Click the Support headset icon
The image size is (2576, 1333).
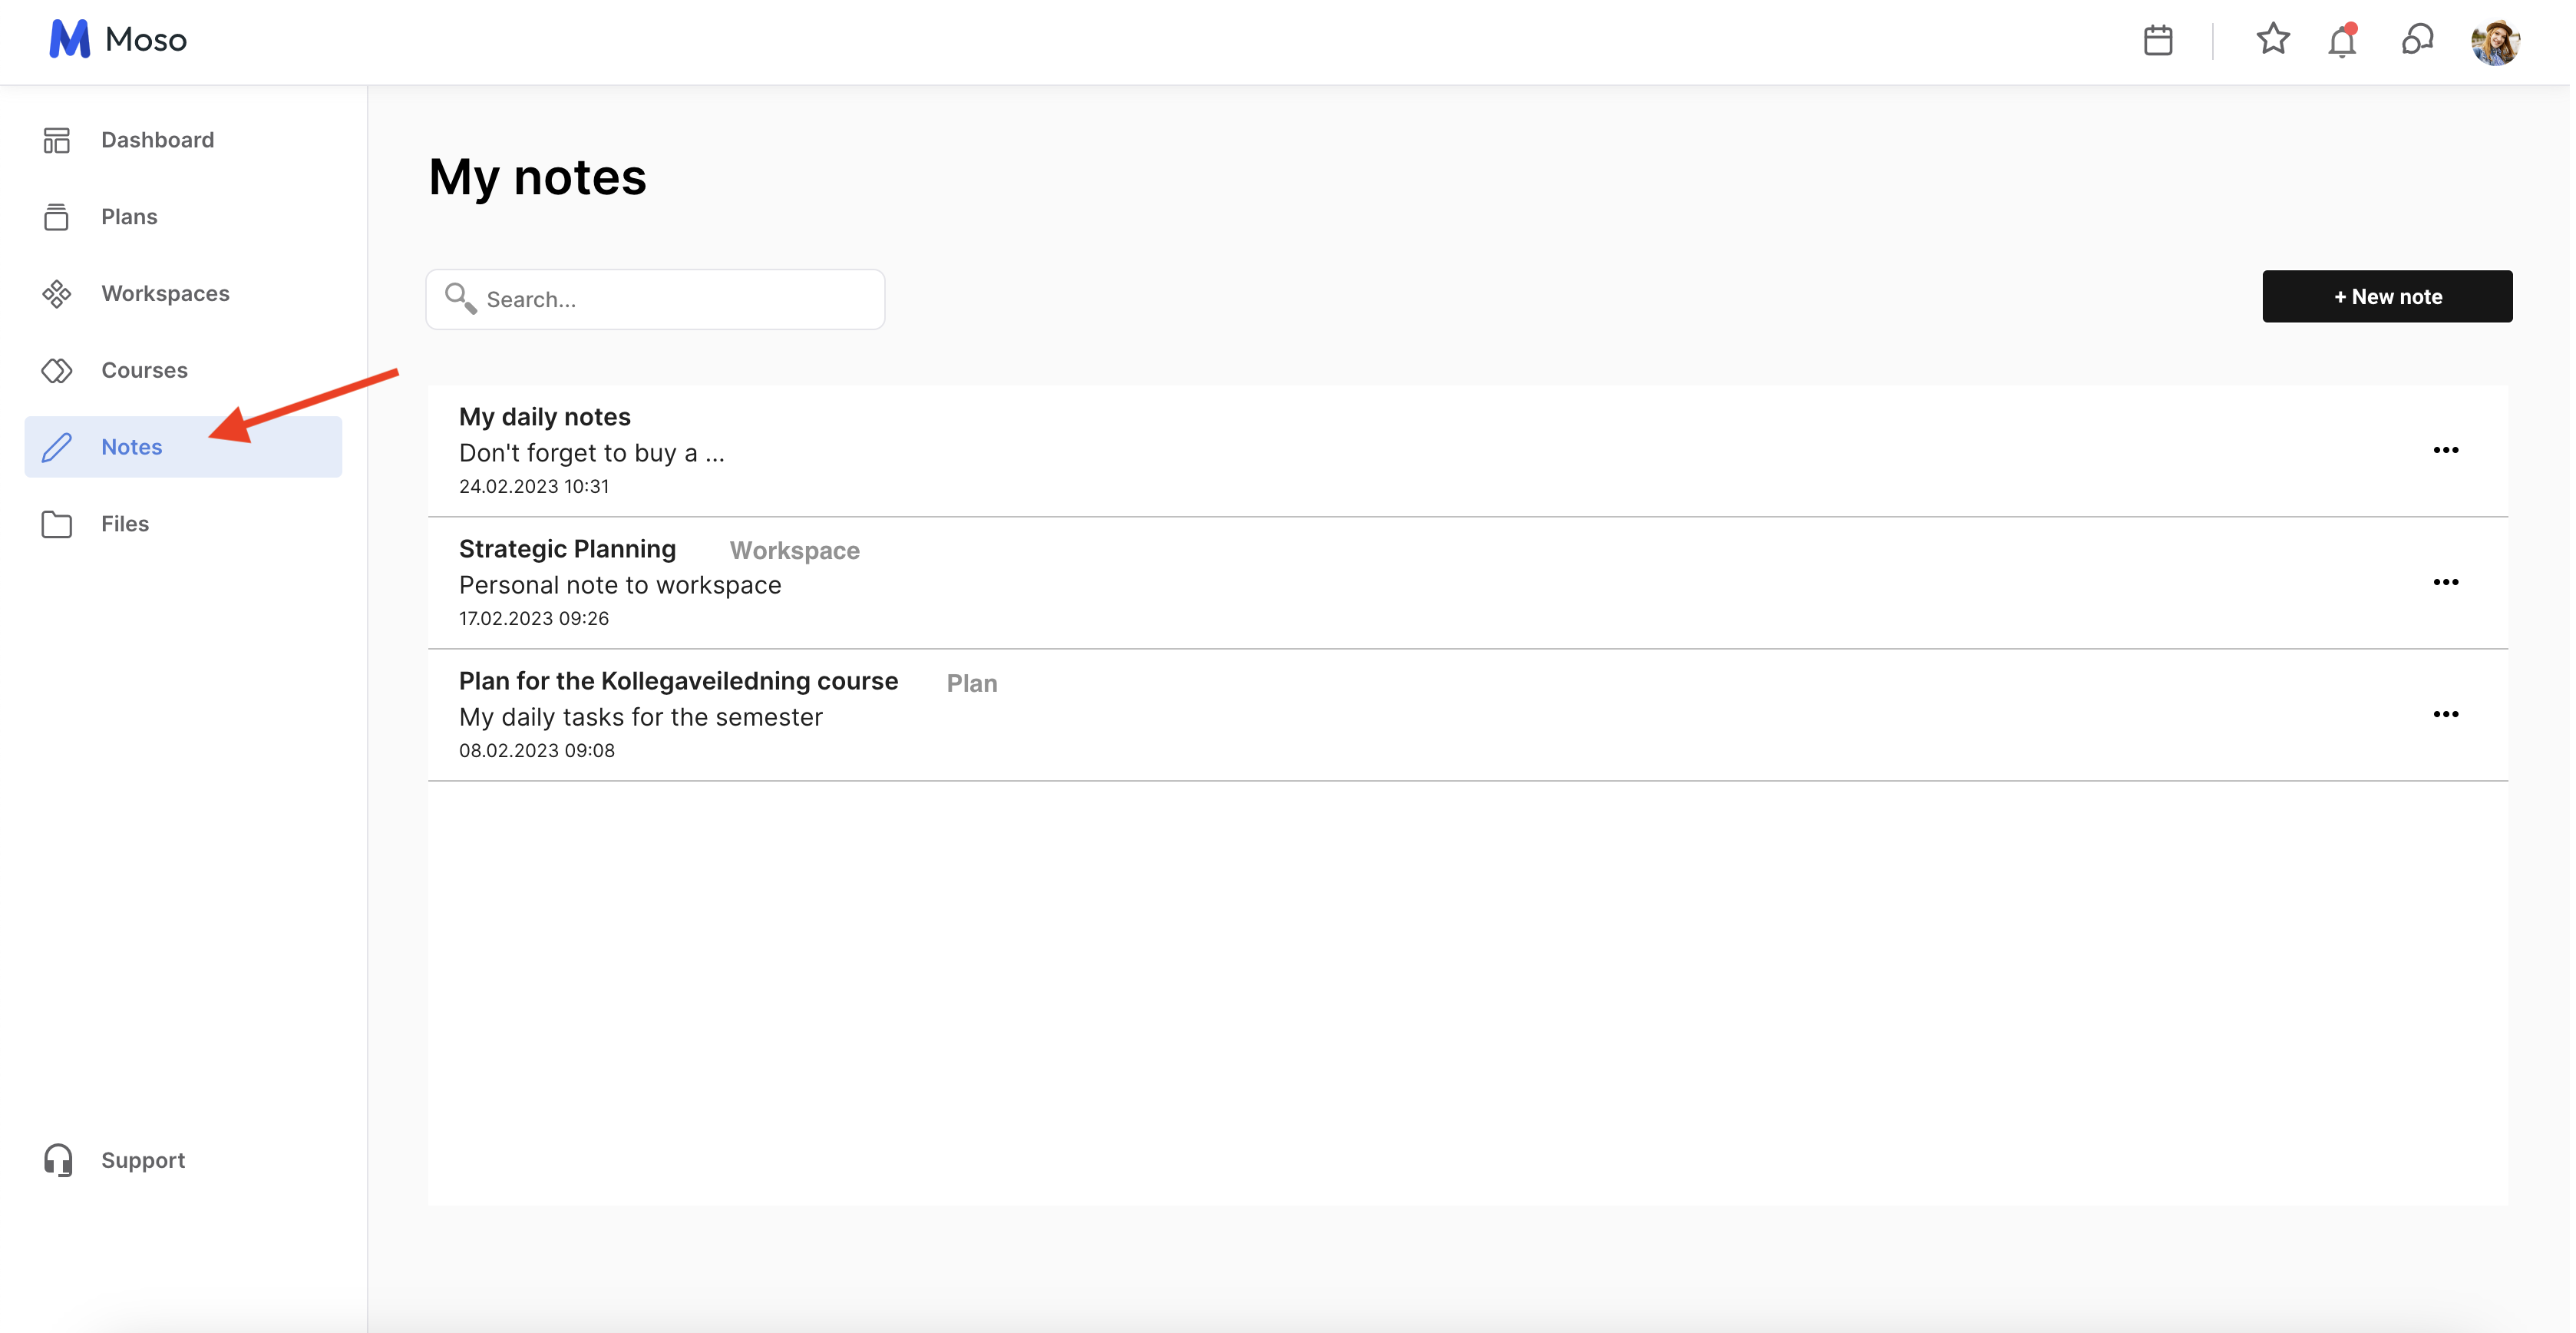[58, 1160]
